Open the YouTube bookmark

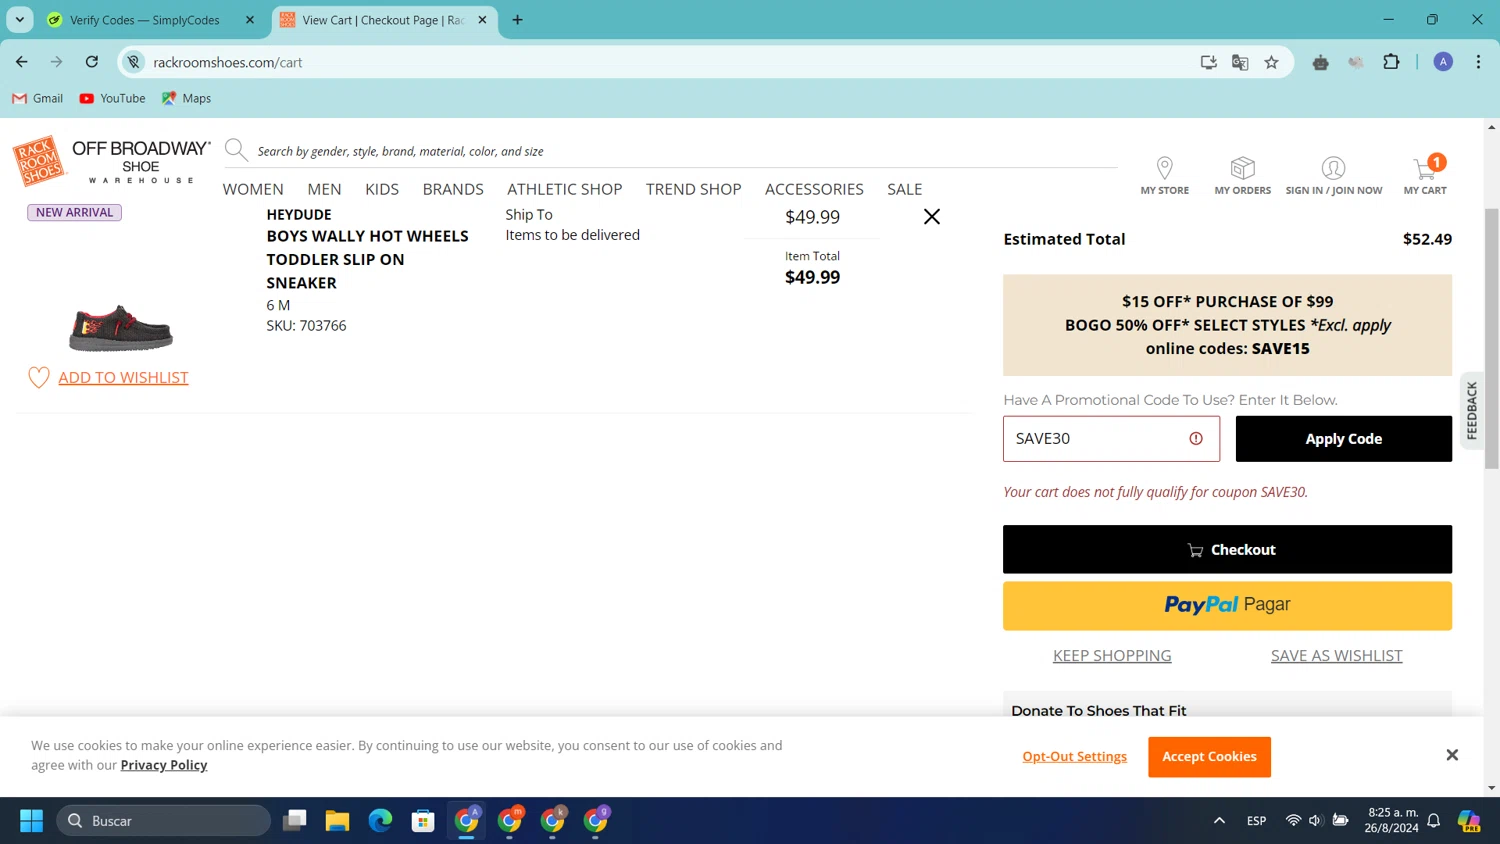112,98
